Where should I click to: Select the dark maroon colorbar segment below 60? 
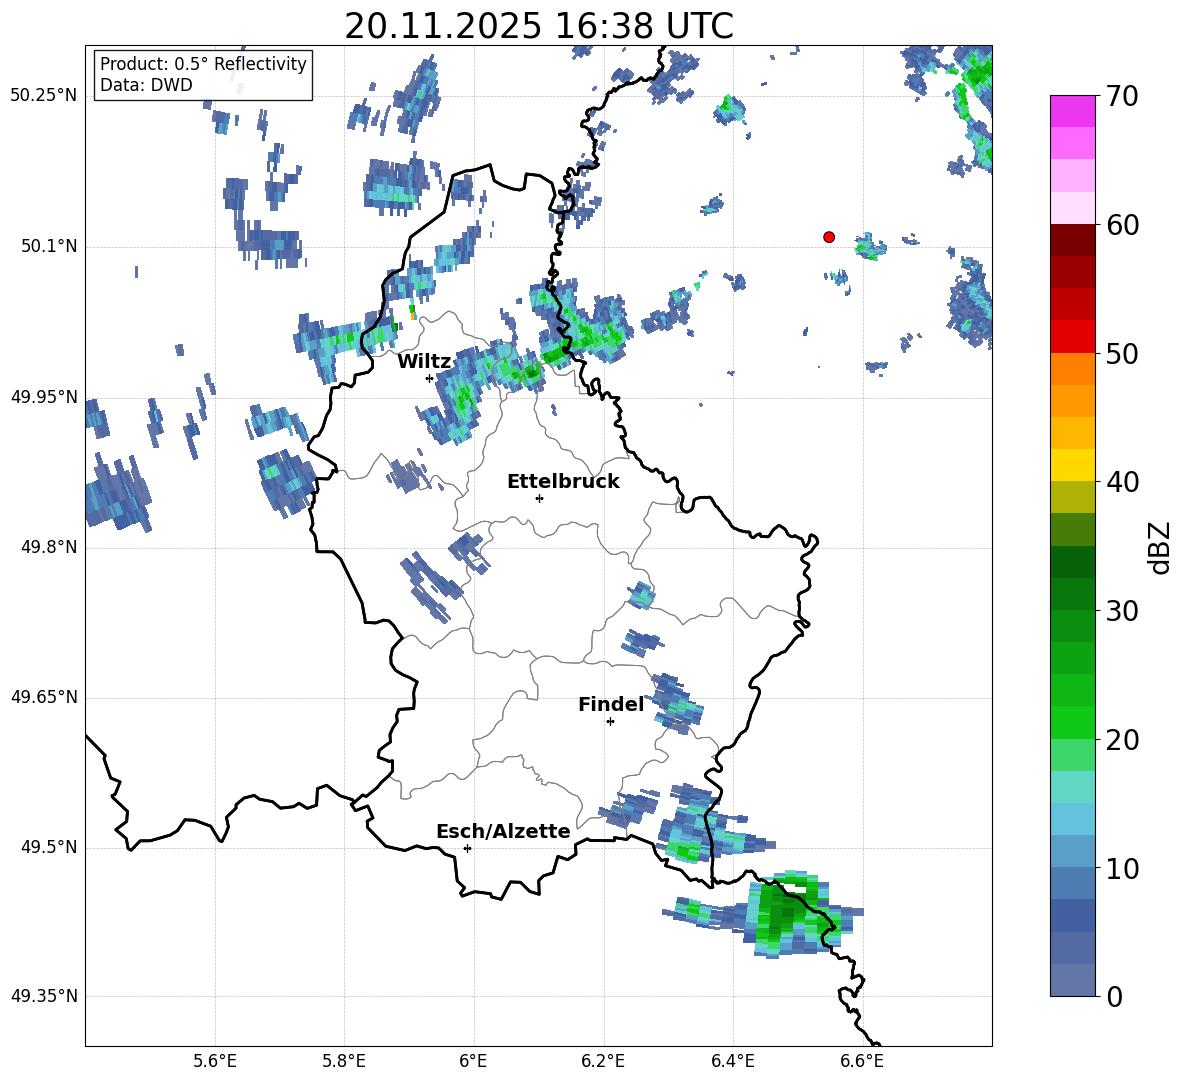pos(1072,240)
